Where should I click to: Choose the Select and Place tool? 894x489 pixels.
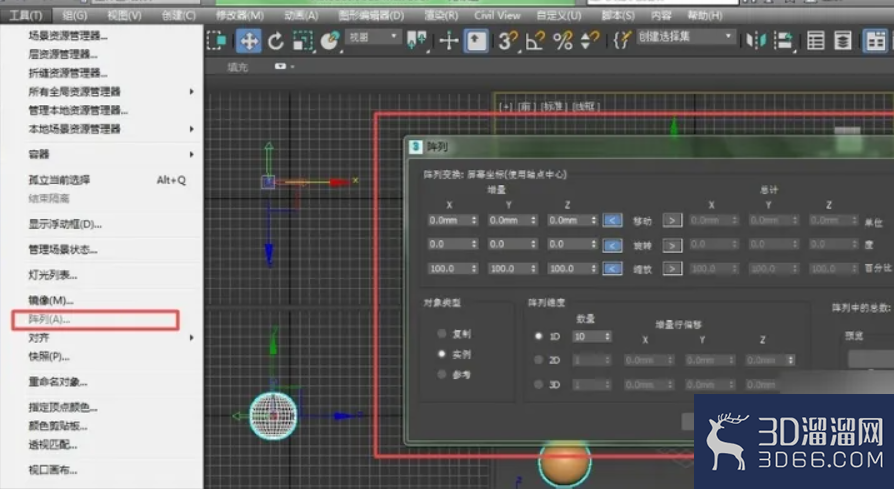click(330, 40)
